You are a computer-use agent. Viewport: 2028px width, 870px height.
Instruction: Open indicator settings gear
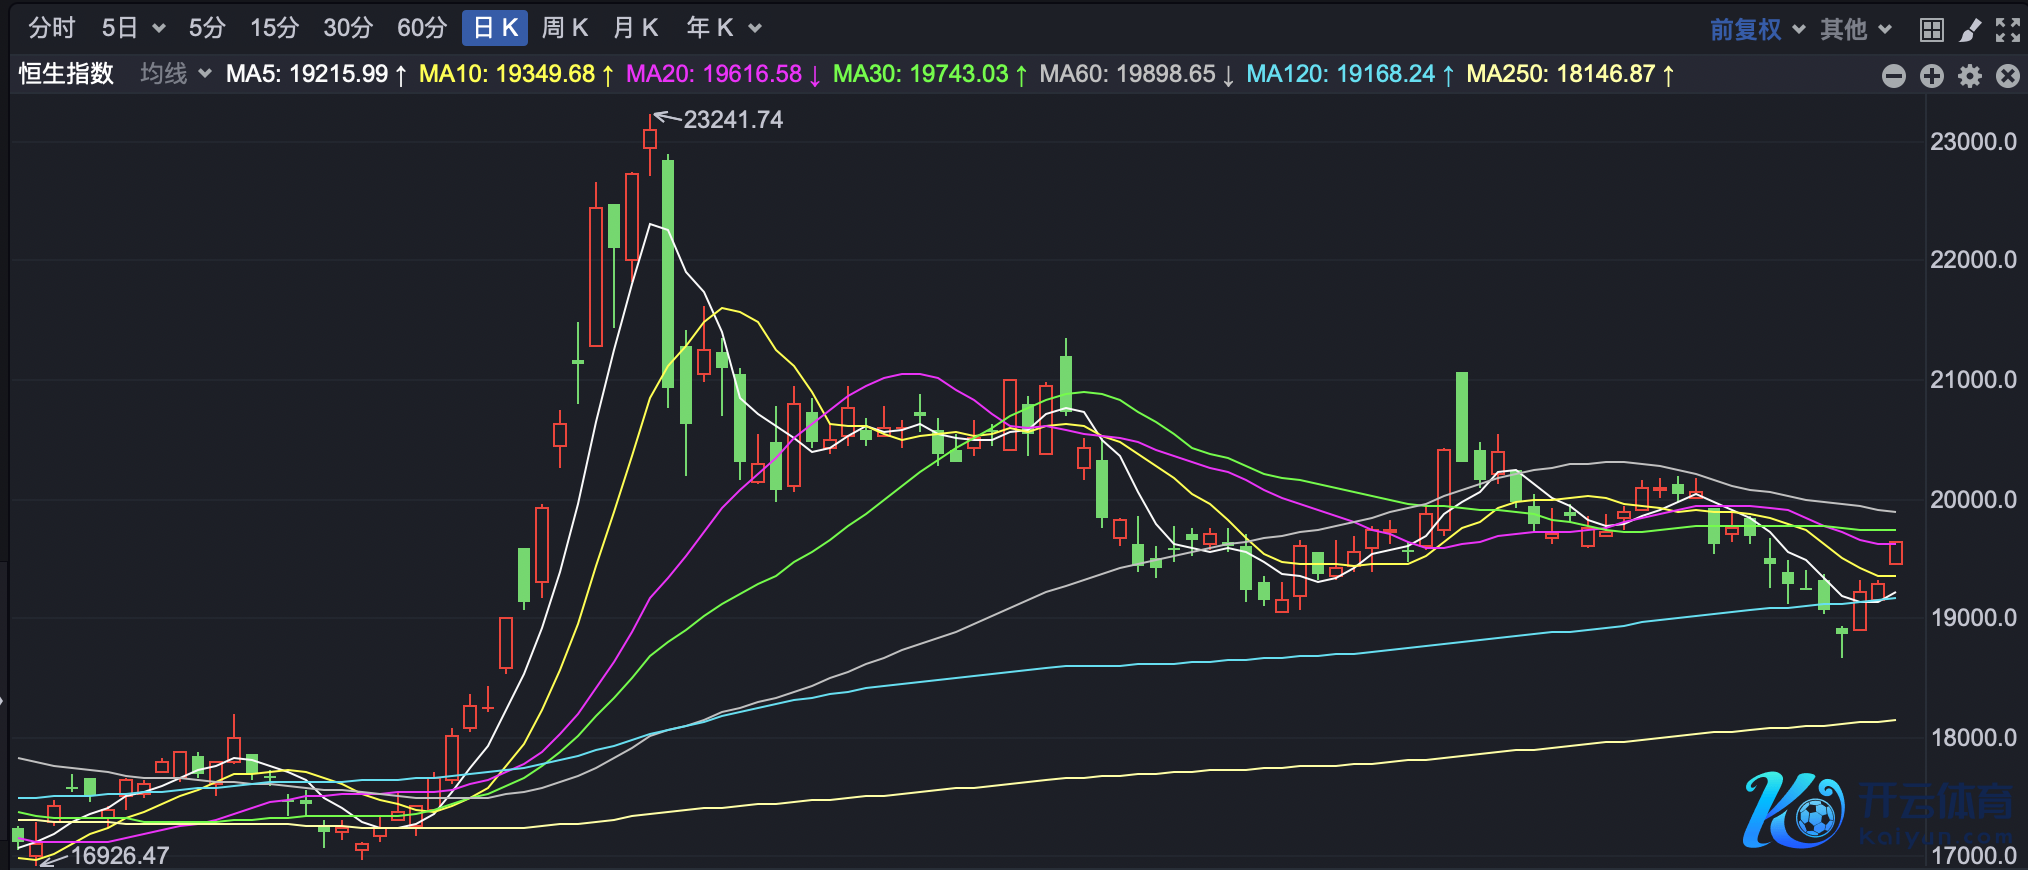click(1969, 76)
